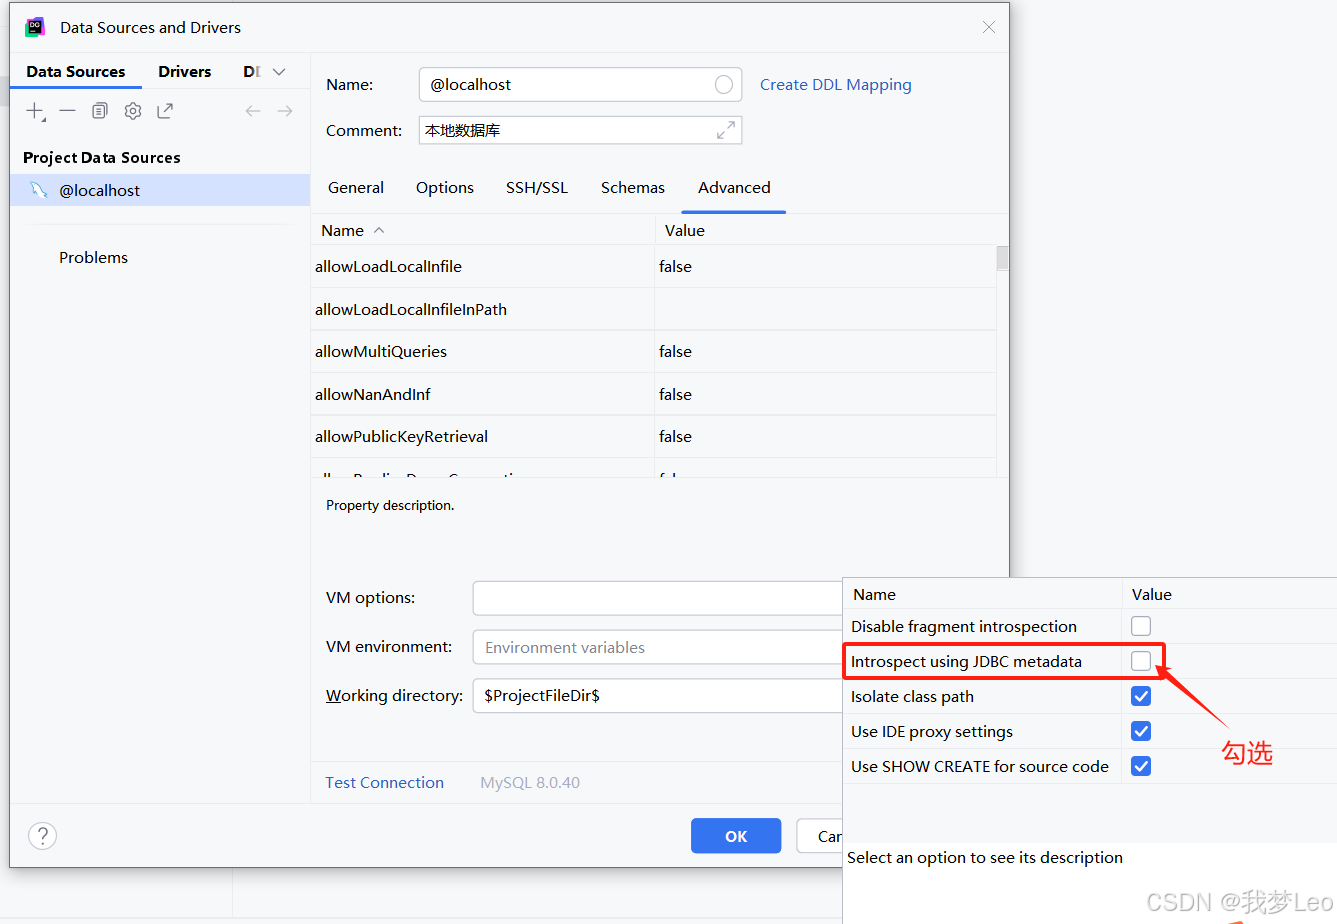1337x924 pixels.
Task: Uncheck Use SHOW CREATE for source code
Action: (x=1141, y=766)
